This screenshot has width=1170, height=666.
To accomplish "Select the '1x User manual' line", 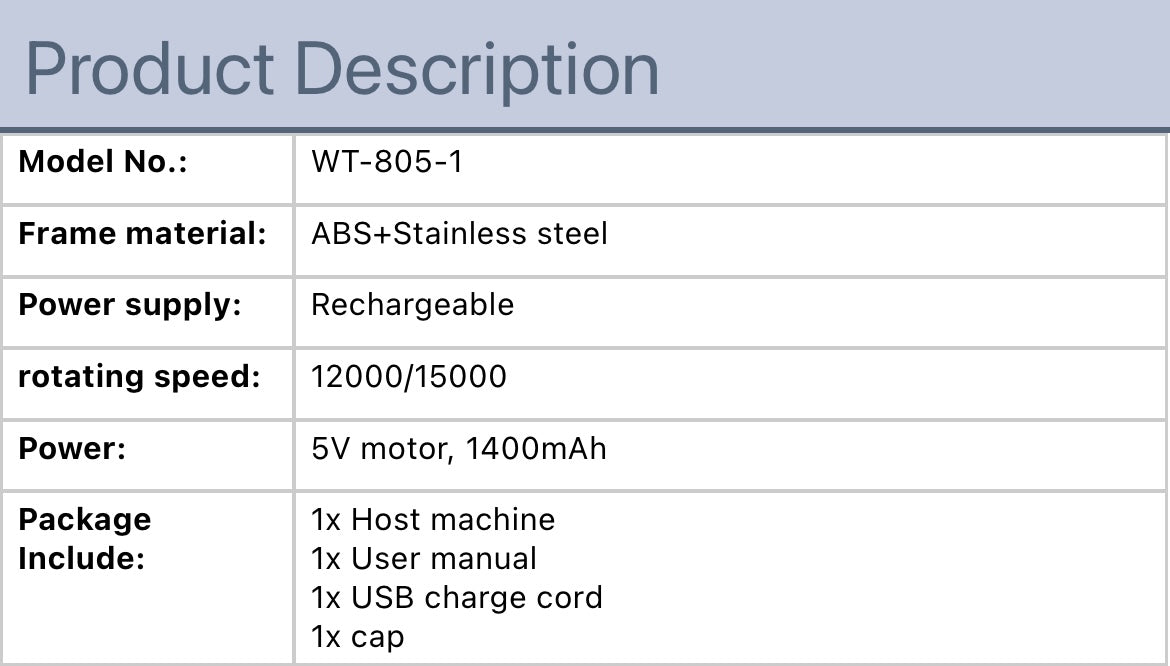I will coord(423,558).
